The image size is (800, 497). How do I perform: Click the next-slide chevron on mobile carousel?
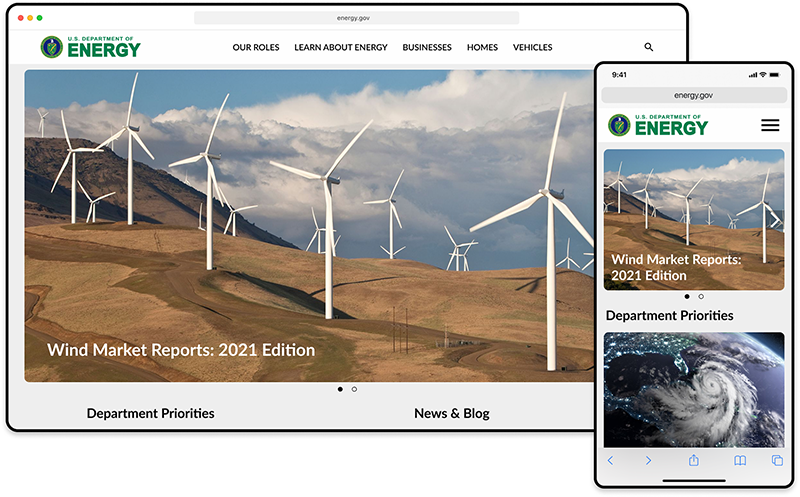click(775, 220)
